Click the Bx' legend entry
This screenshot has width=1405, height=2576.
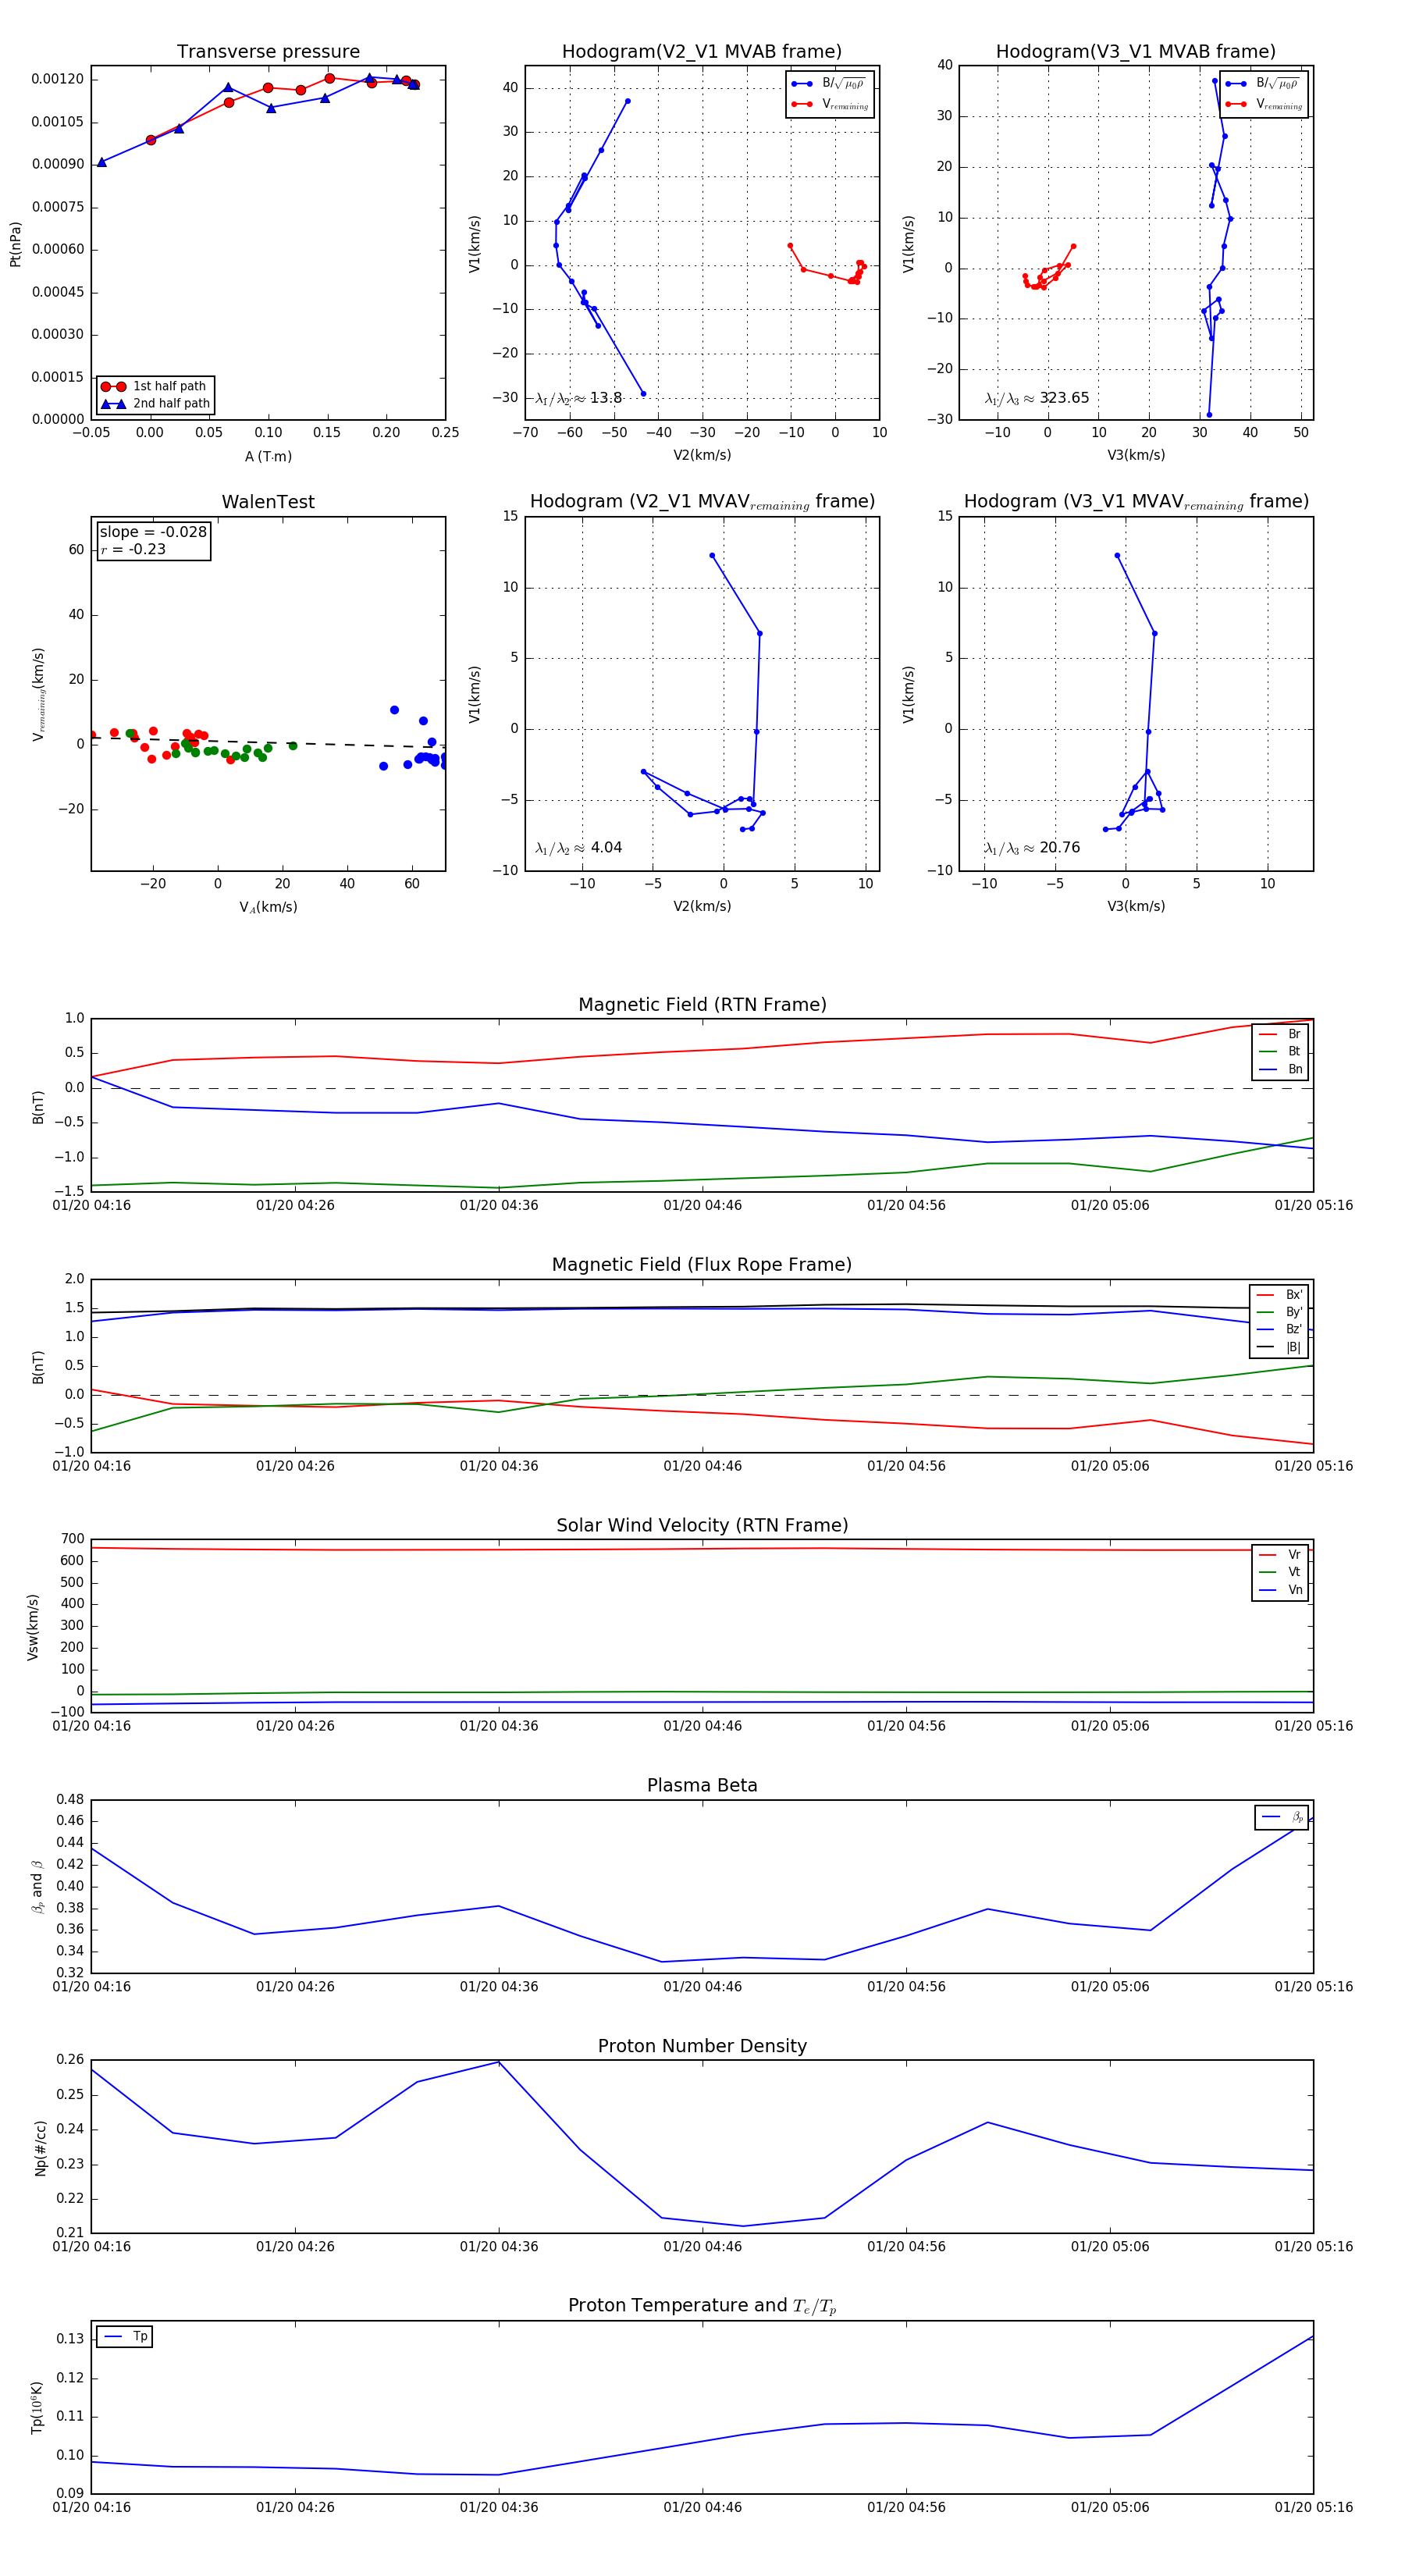coord(1280,1294)
